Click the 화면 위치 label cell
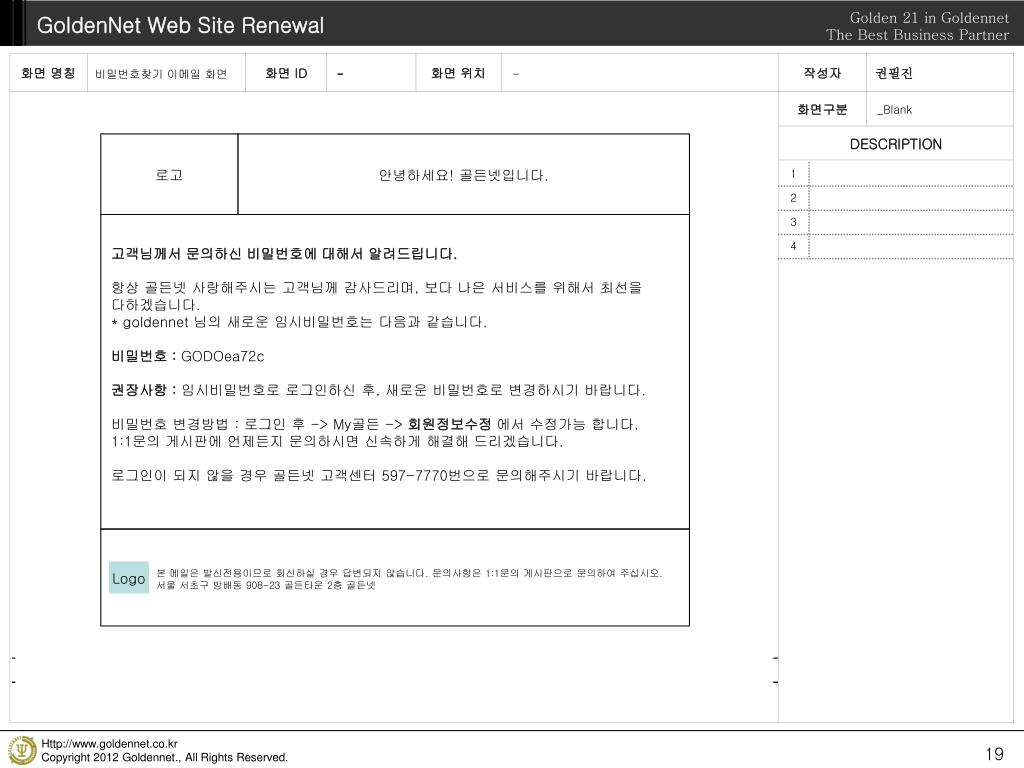Screen dimensions: 1024x768 (x=458, y=73)
